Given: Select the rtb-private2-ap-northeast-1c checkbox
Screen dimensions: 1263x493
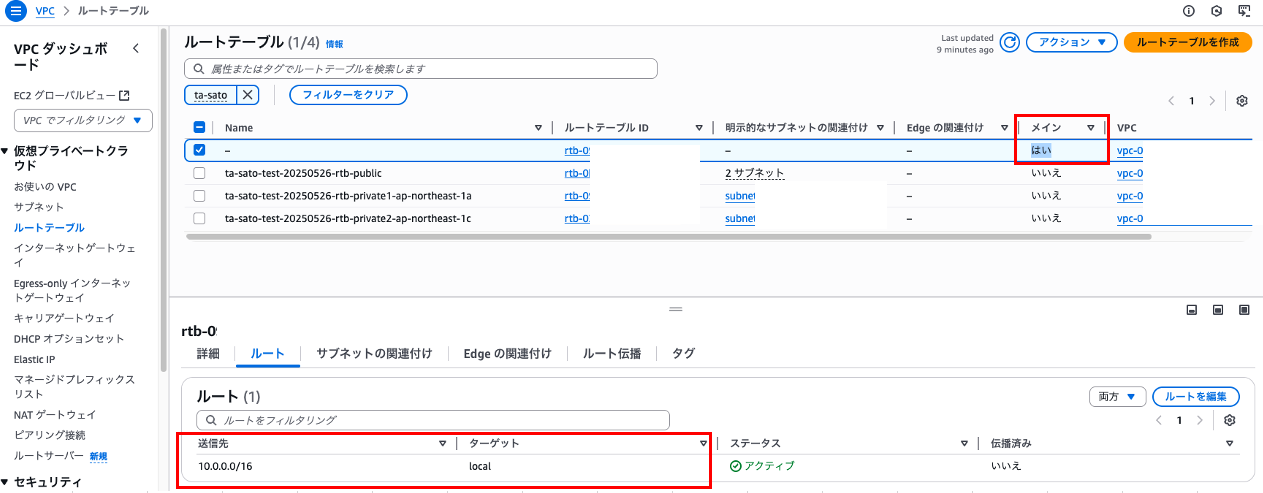Looking at the screenshot, I should [200, 218].
